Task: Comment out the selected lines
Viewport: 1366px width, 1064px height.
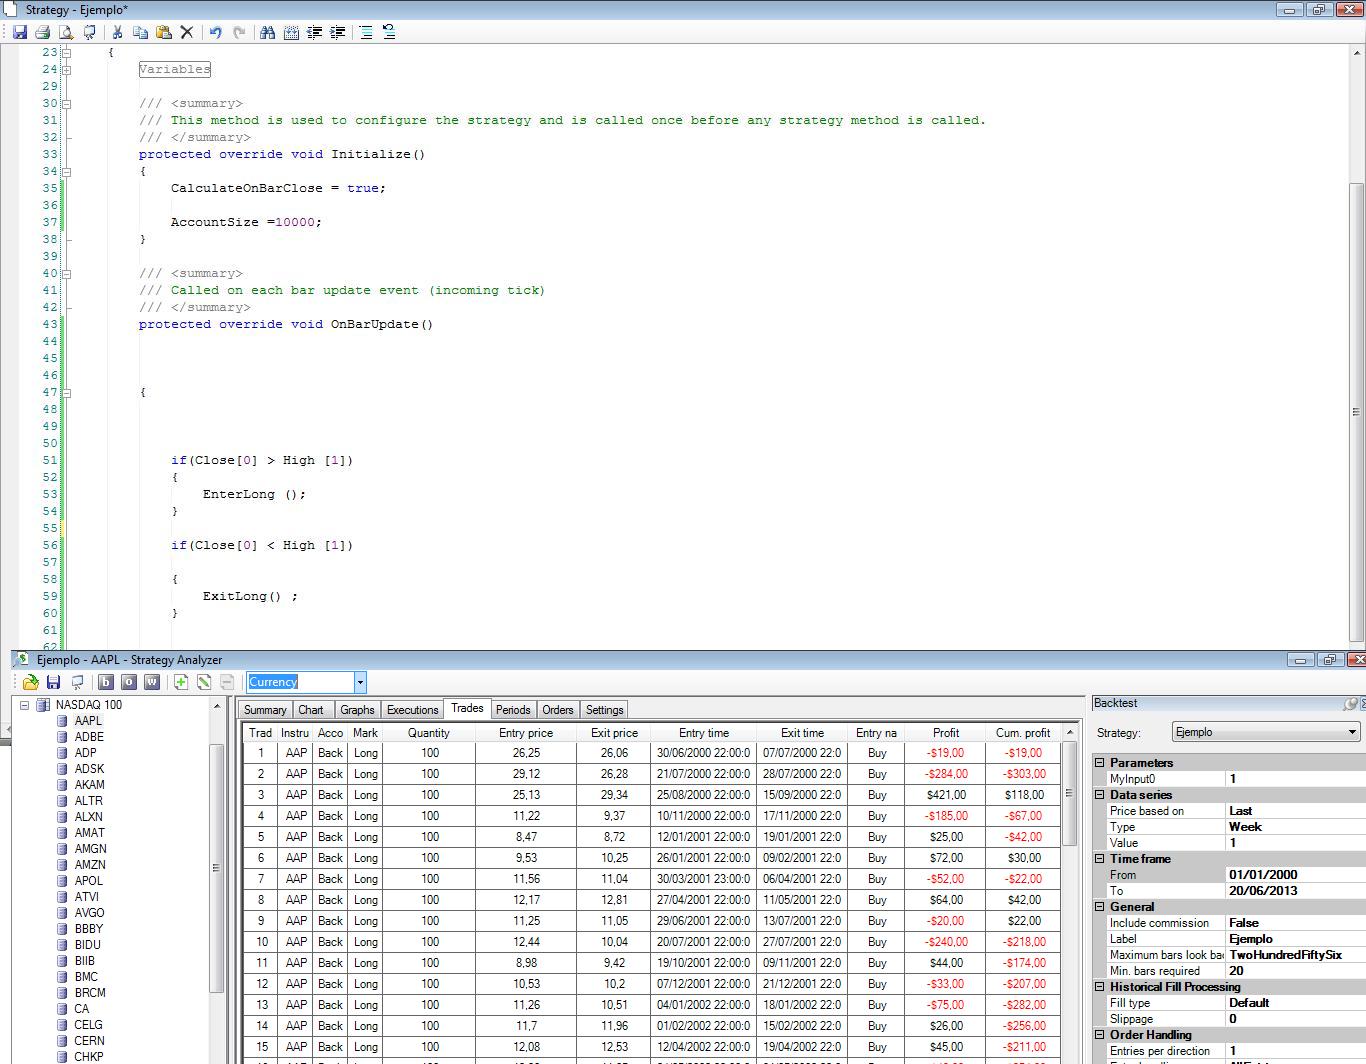Action: tap(366, 32)
